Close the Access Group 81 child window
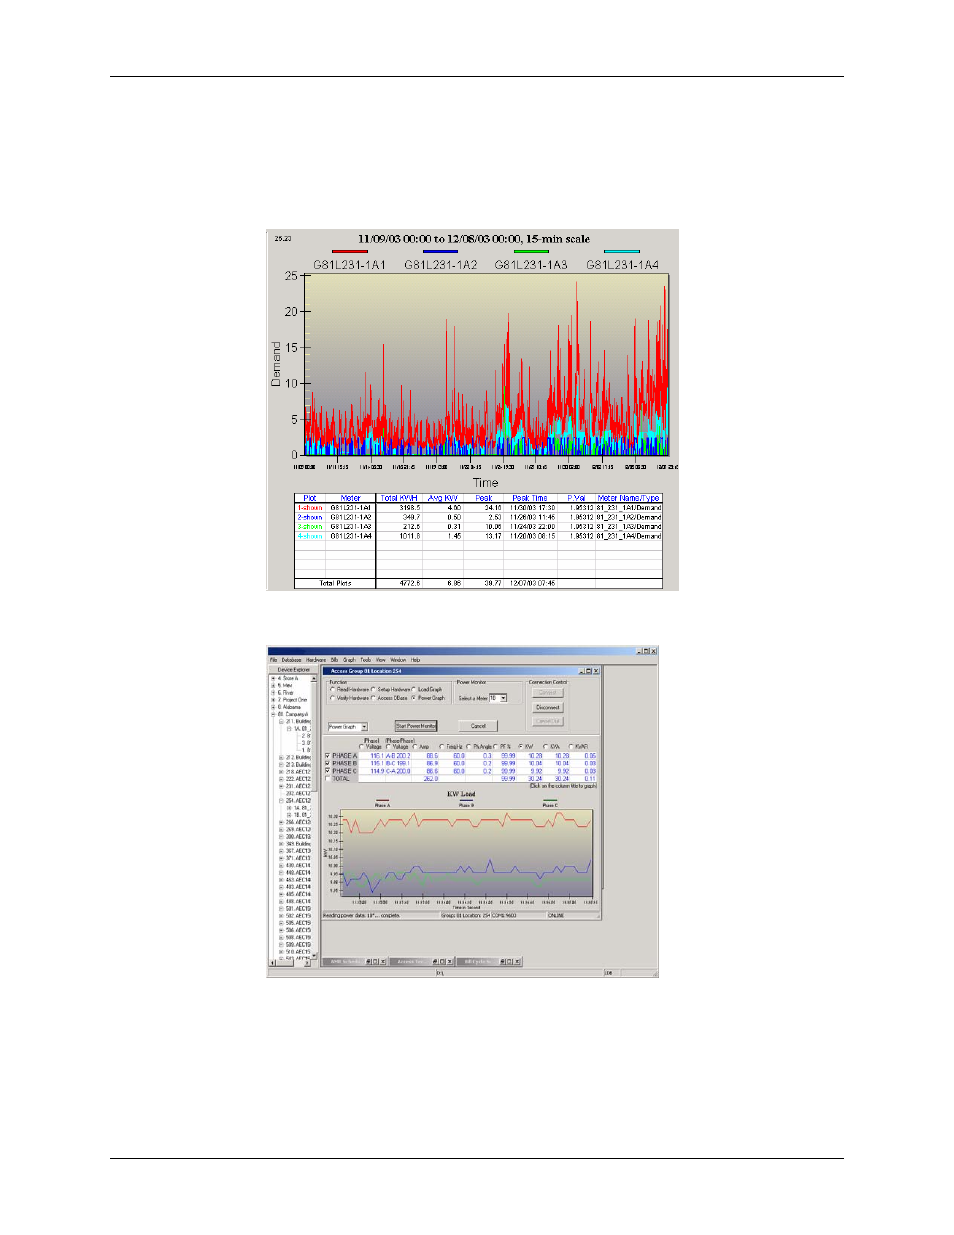 click(x=596, y=671)
